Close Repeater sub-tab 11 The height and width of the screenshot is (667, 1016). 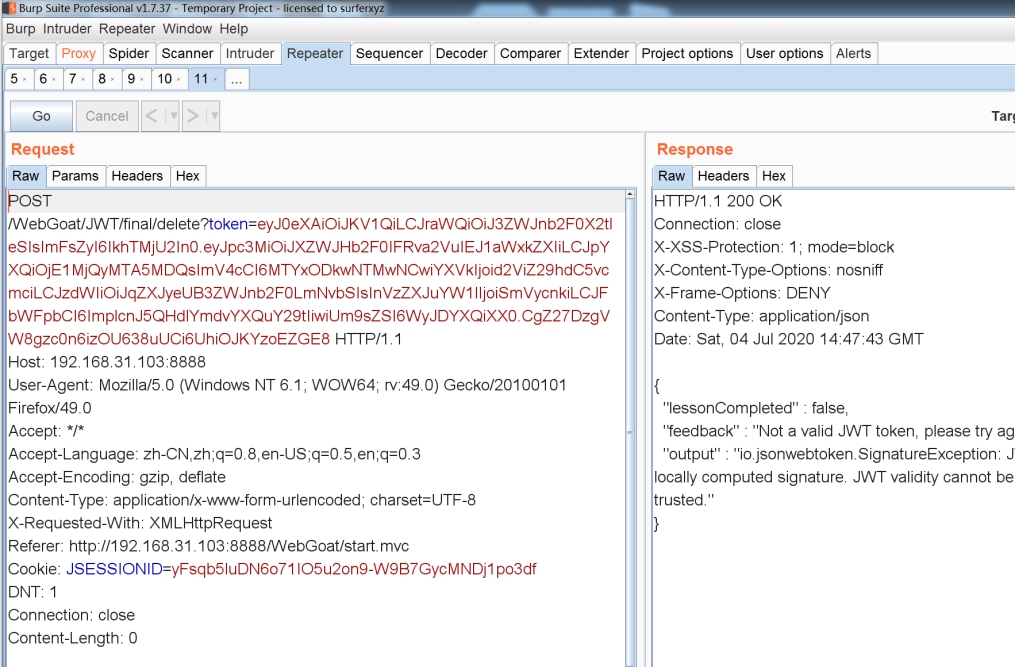[215, 80]
